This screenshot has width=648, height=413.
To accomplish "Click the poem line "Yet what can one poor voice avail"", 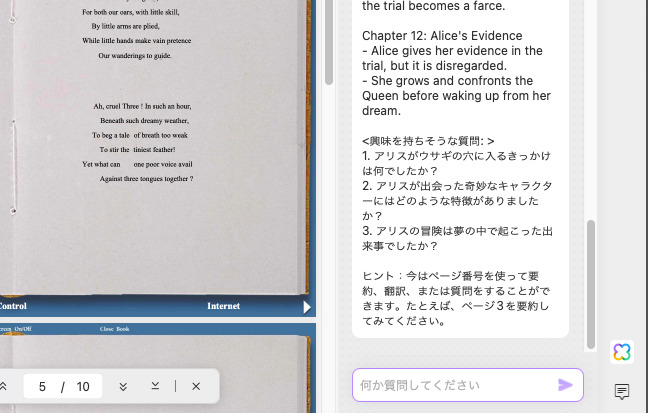I will 137,164.
